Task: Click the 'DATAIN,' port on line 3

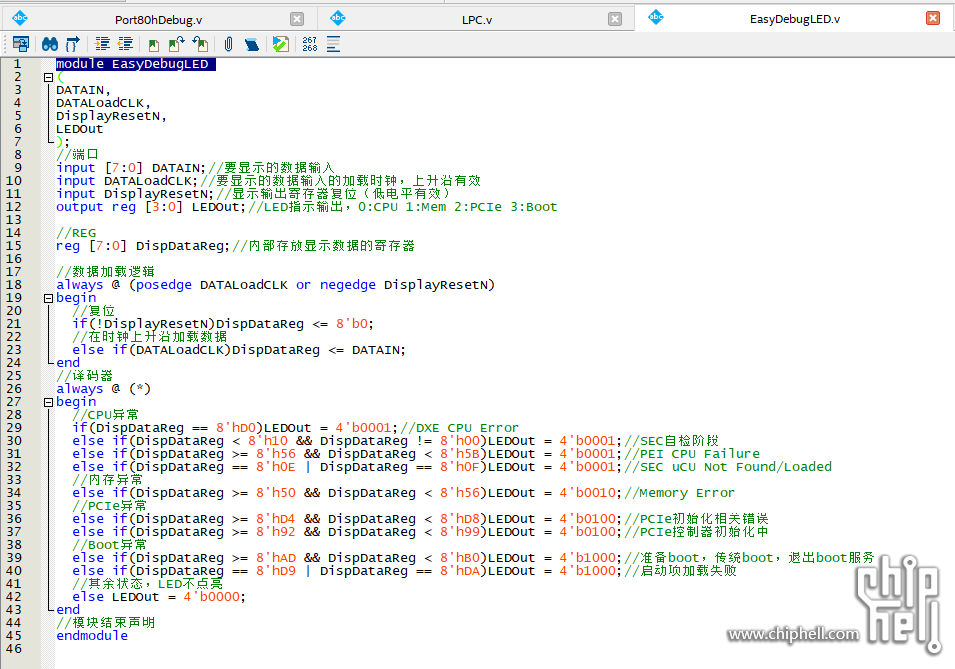Action: (x=83, y=90)
